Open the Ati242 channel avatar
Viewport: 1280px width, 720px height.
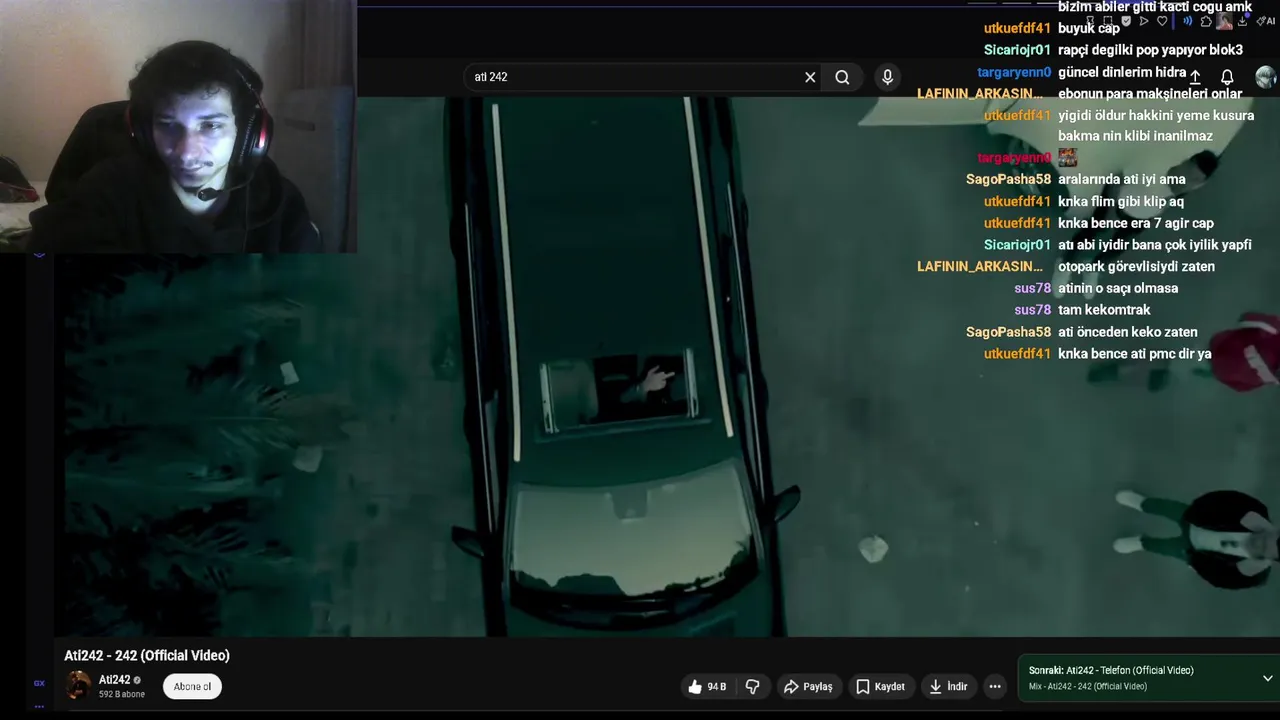(x=78, y=685)
